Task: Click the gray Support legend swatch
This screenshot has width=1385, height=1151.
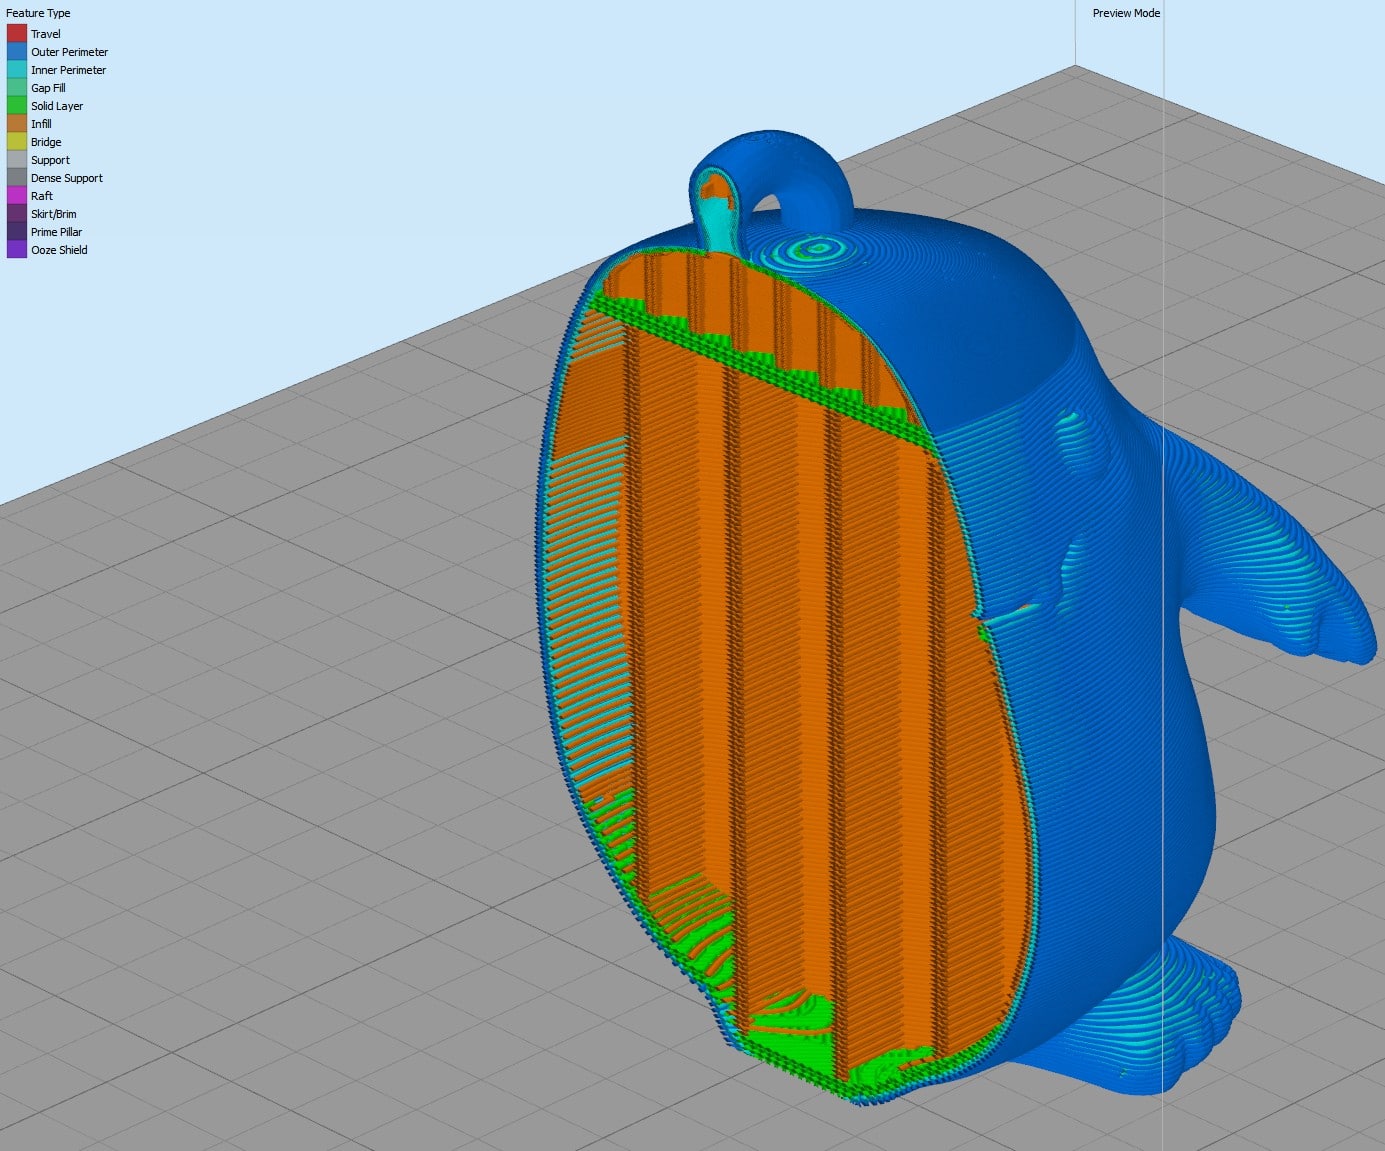Action: [17, 160]
